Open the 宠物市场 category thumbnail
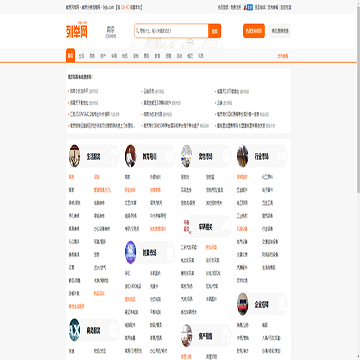360x360 pixels. click(x=187, y=156)
